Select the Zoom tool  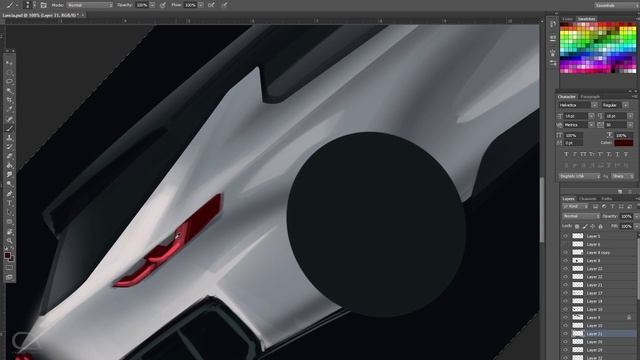point(9,241)
